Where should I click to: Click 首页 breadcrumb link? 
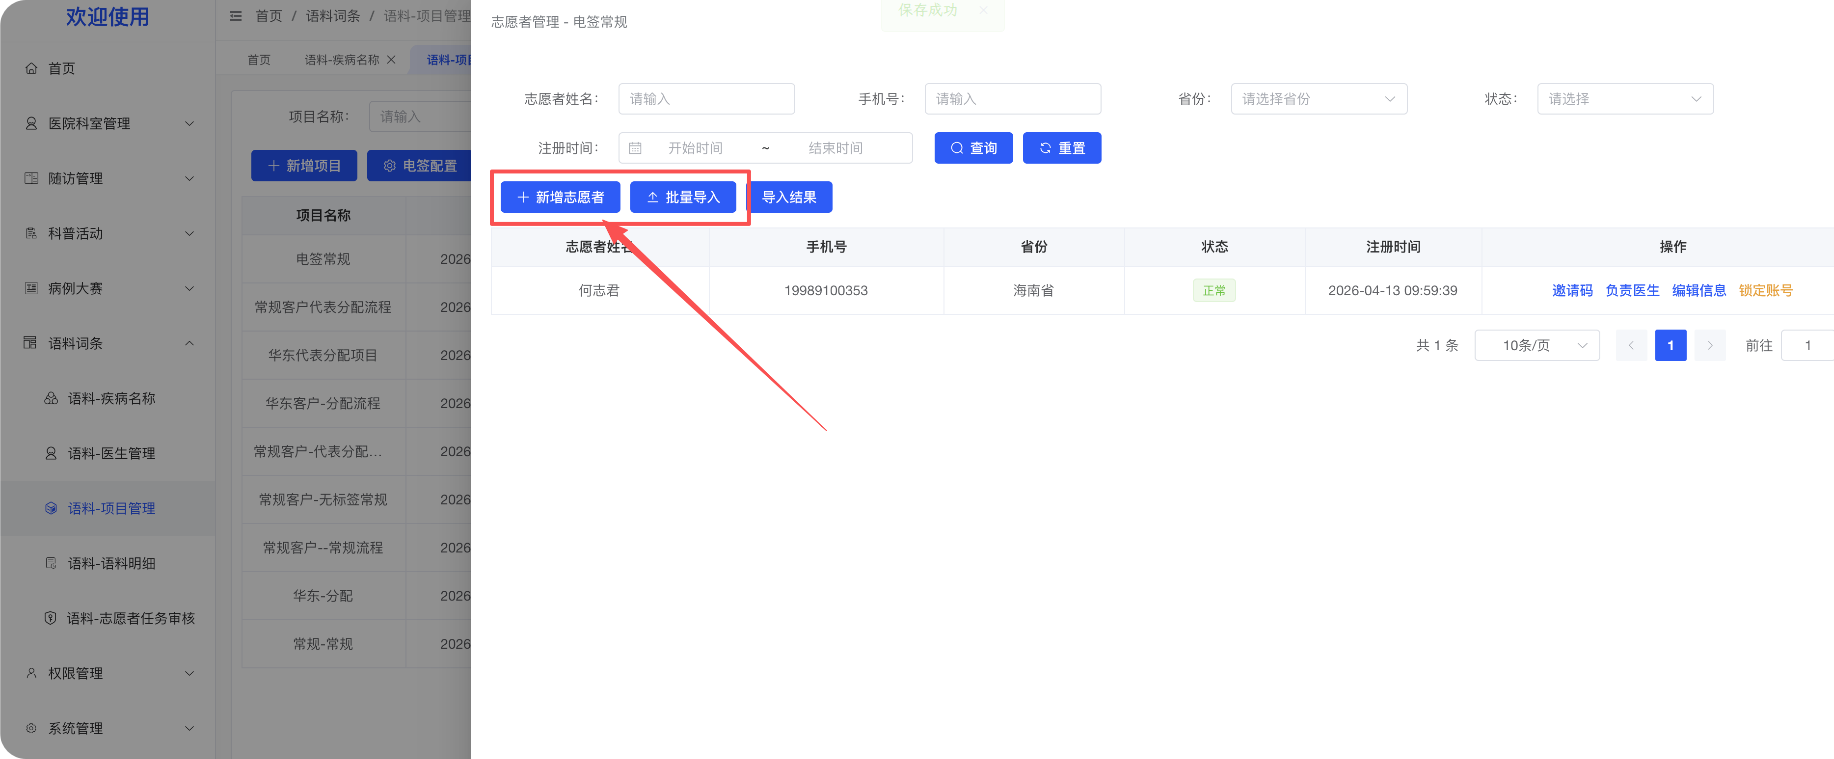[269, 16]
